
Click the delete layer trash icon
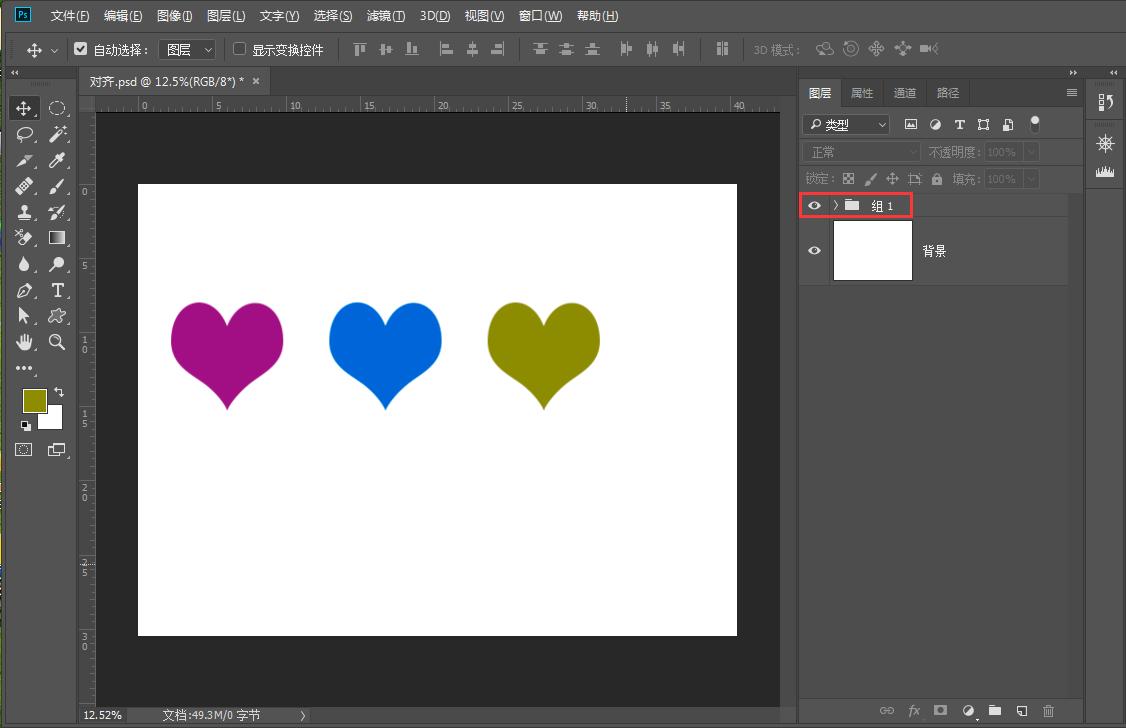(1048, 711)
